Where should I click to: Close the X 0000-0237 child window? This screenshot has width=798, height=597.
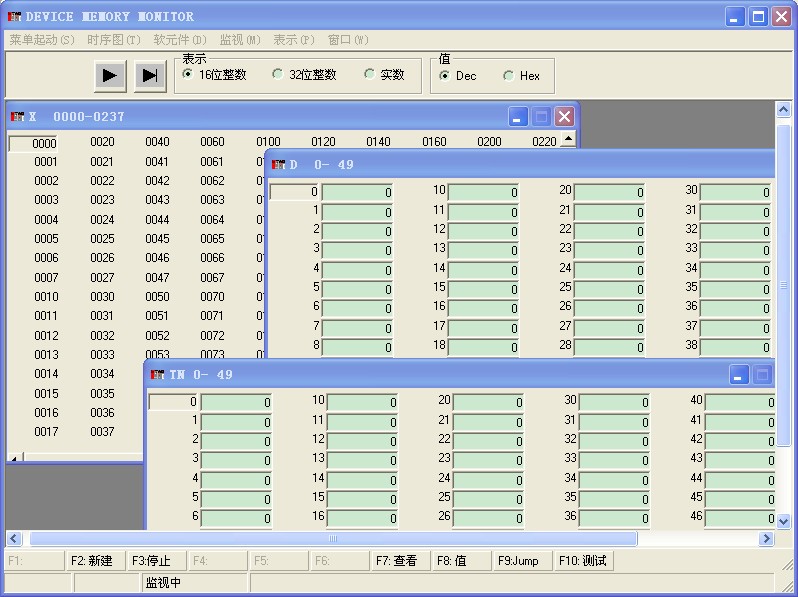[564, 117]
